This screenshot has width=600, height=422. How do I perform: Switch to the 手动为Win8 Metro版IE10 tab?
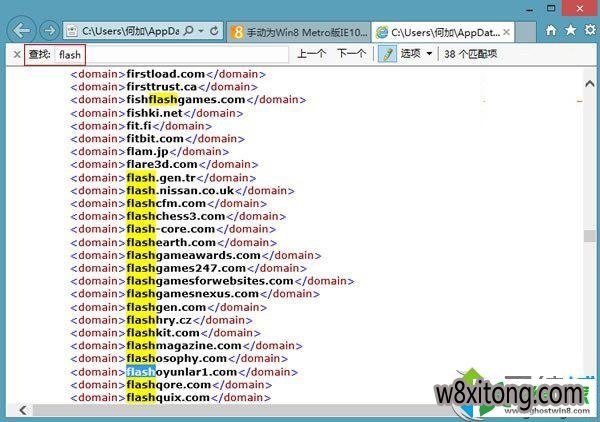click(290, 32)
